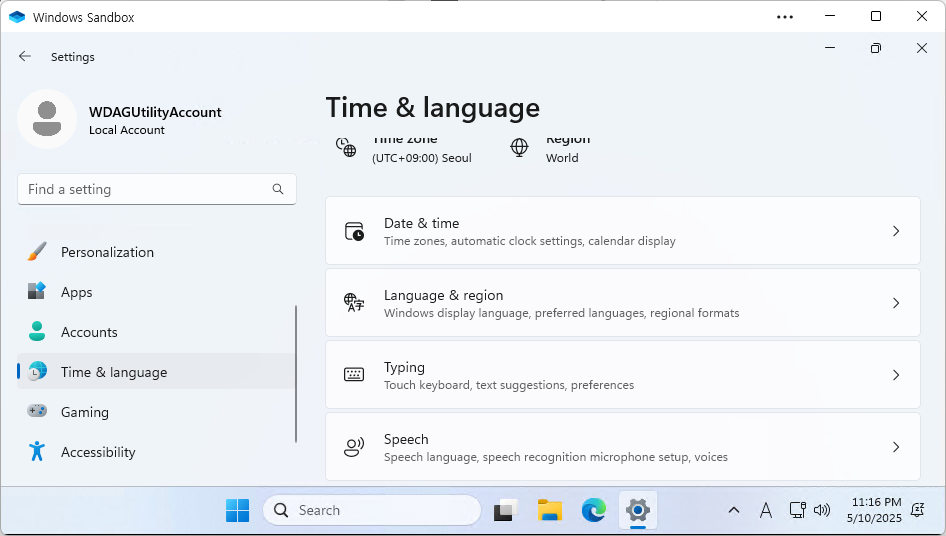Click the Time zone clock-globe icon
The width and height of the screenshot is (946, 536).
tap(346, 147)
